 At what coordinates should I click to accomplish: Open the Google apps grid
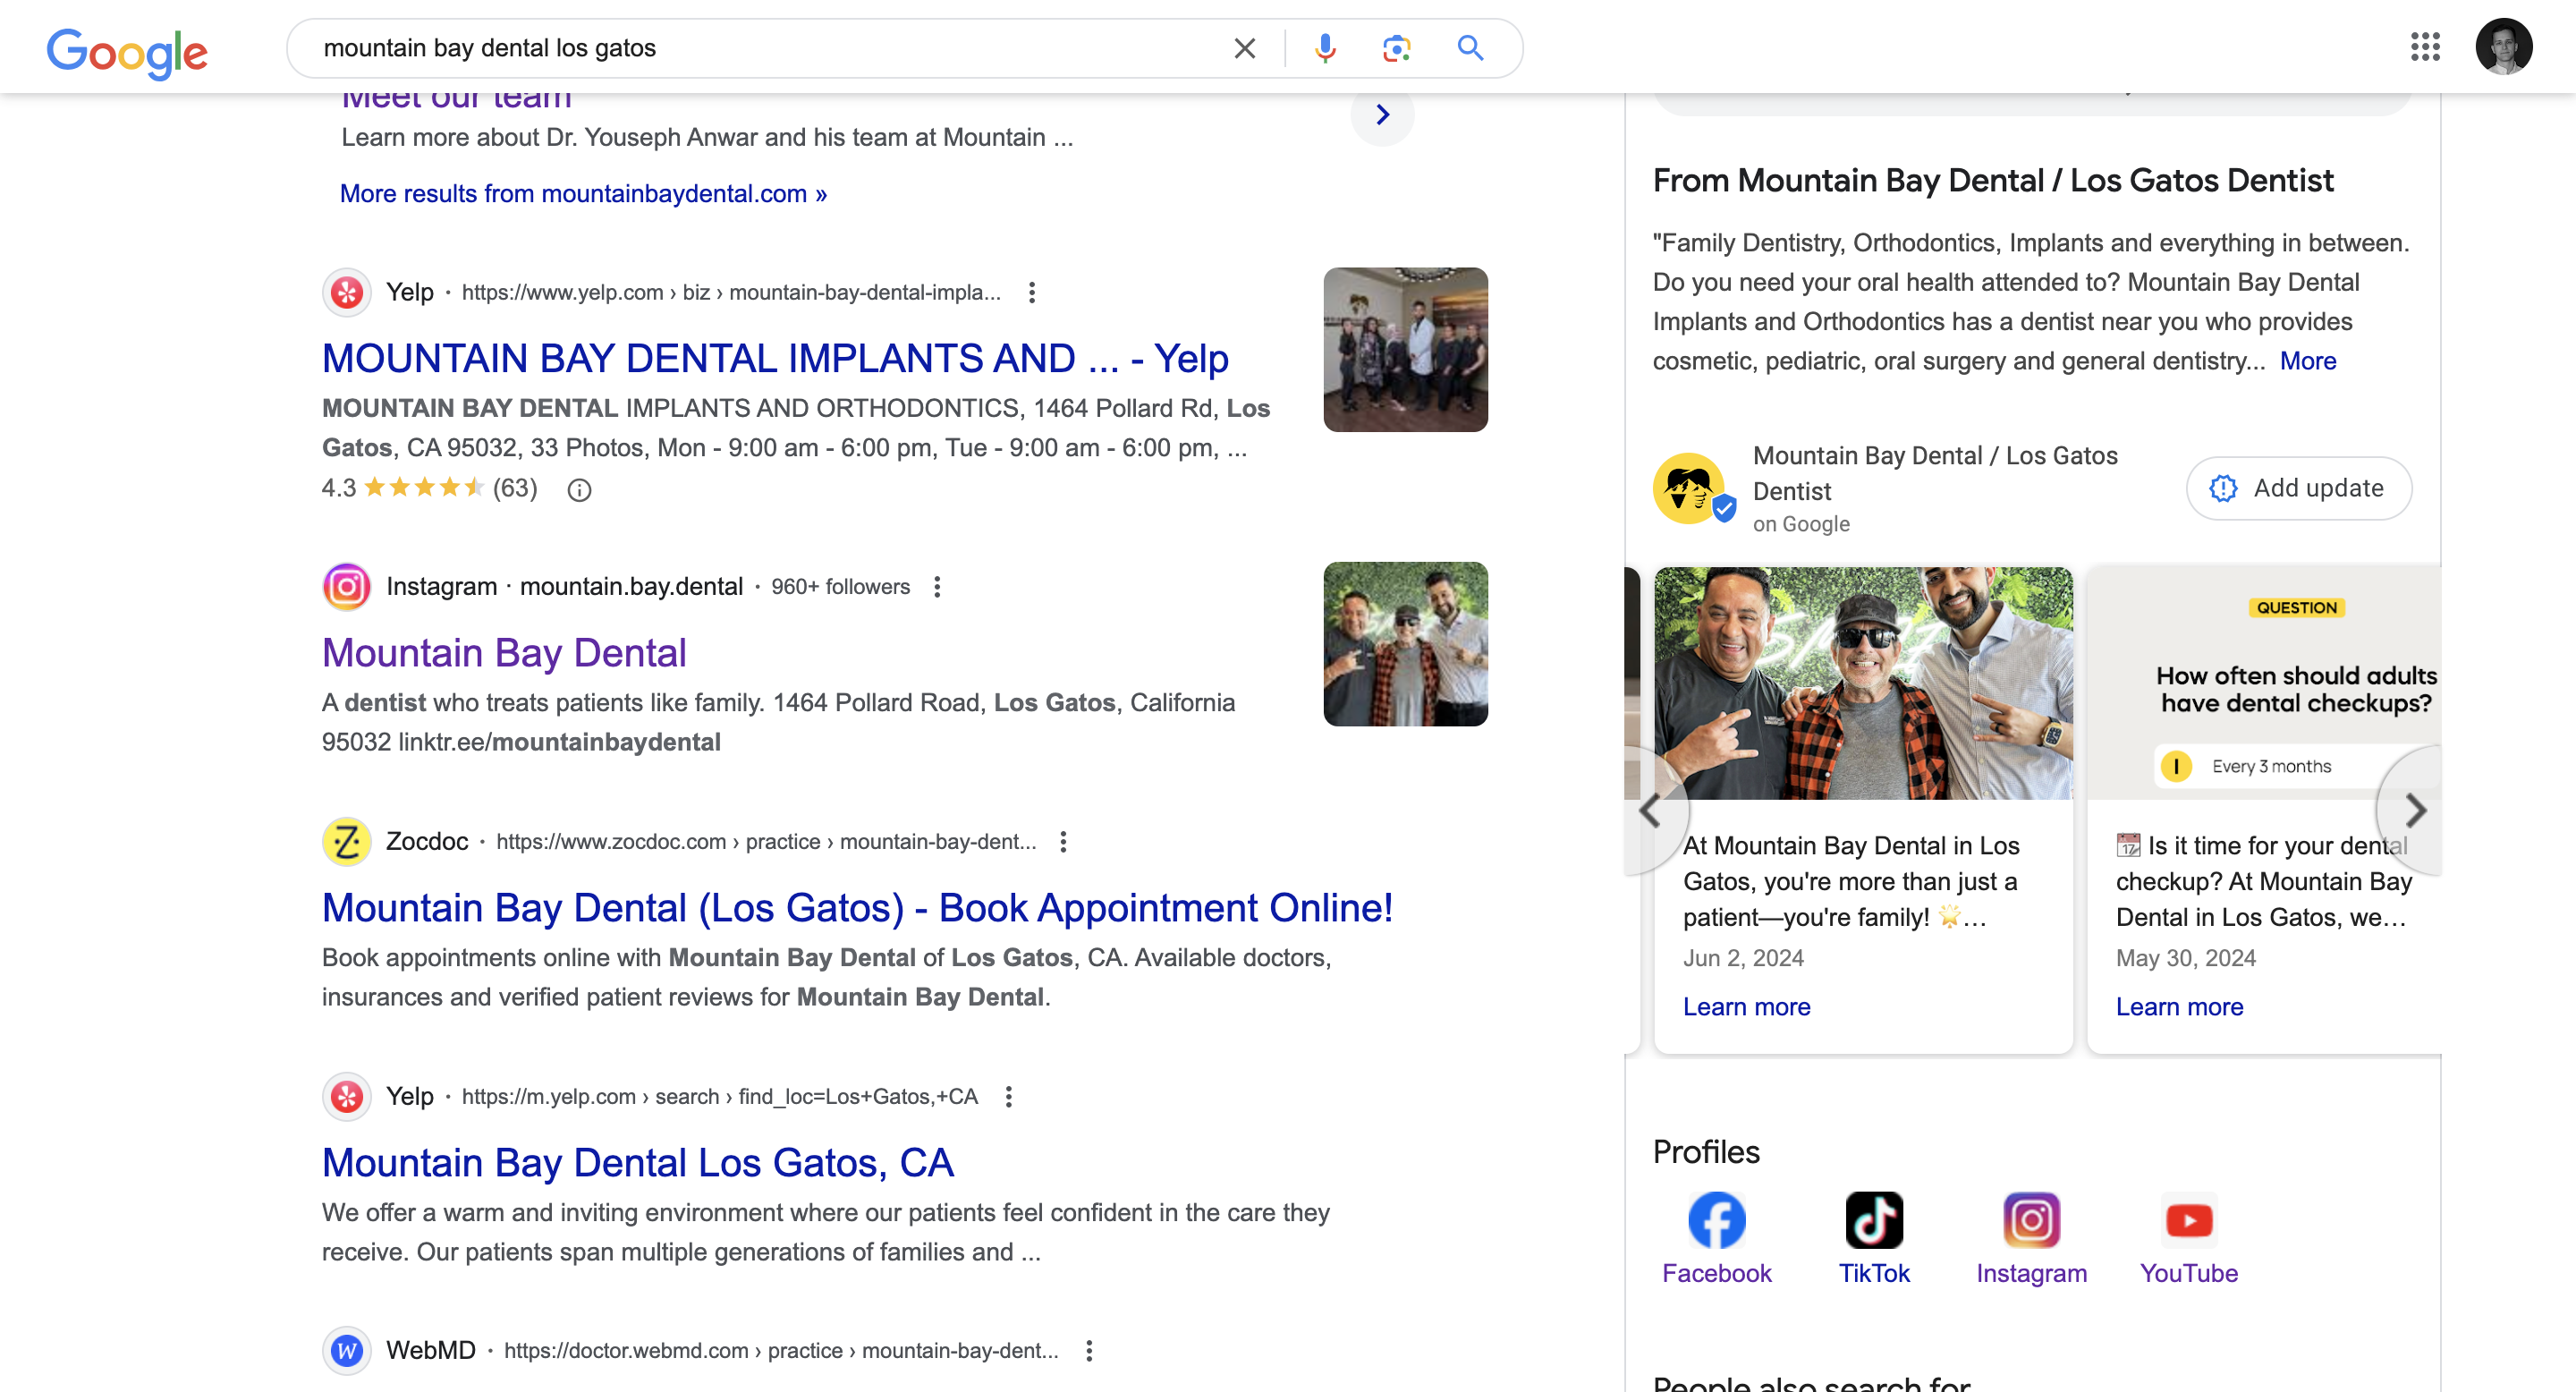pyautogui.click(x=2425, y=47)
